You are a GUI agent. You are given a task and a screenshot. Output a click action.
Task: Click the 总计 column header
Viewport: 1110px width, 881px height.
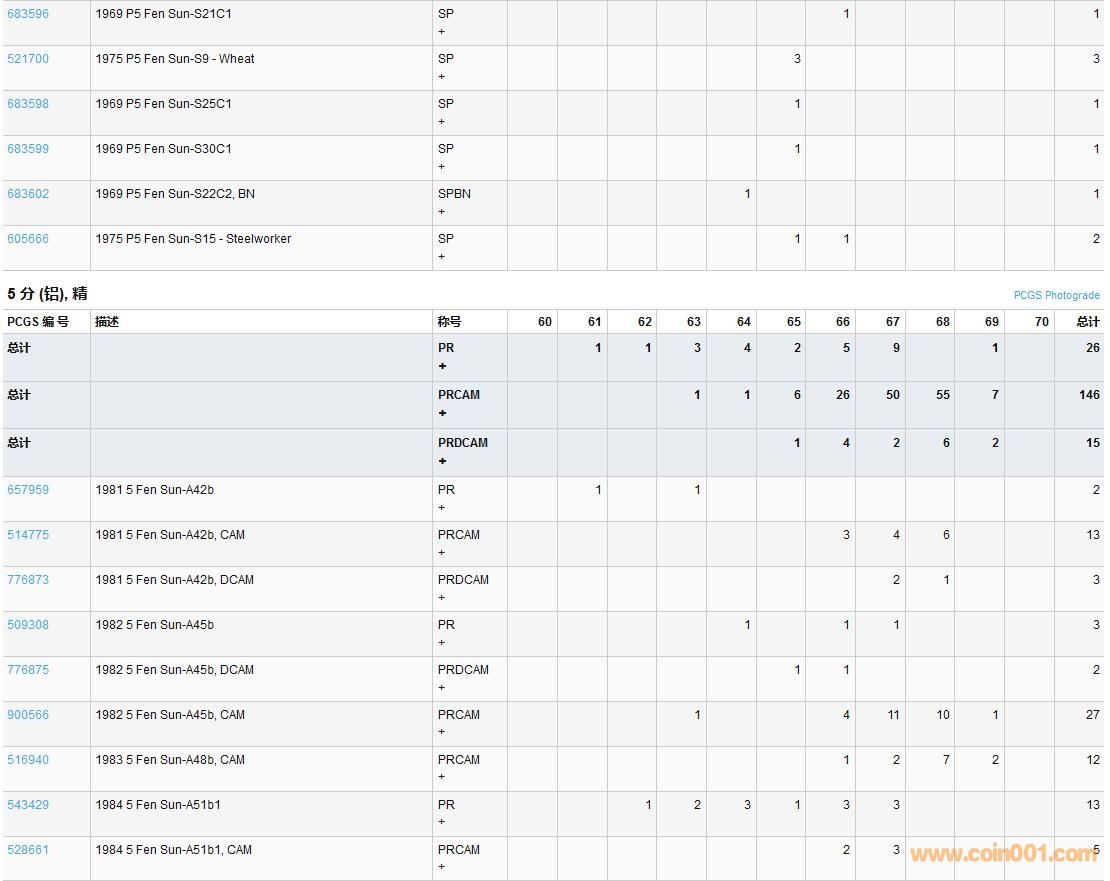pyautogui.click(x=1087, y=322)
